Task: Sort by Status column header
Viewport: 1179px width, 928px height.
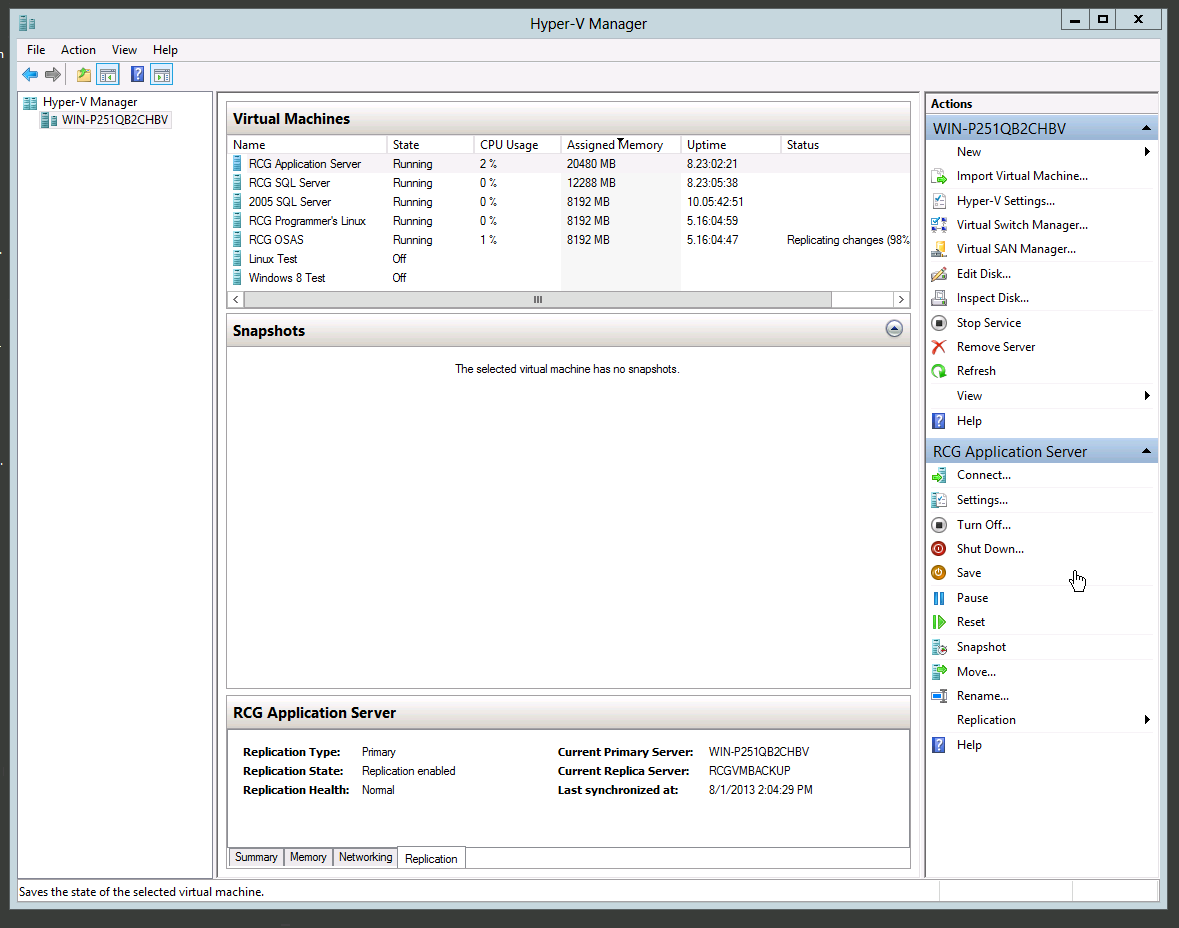Action: coord(845,144)
